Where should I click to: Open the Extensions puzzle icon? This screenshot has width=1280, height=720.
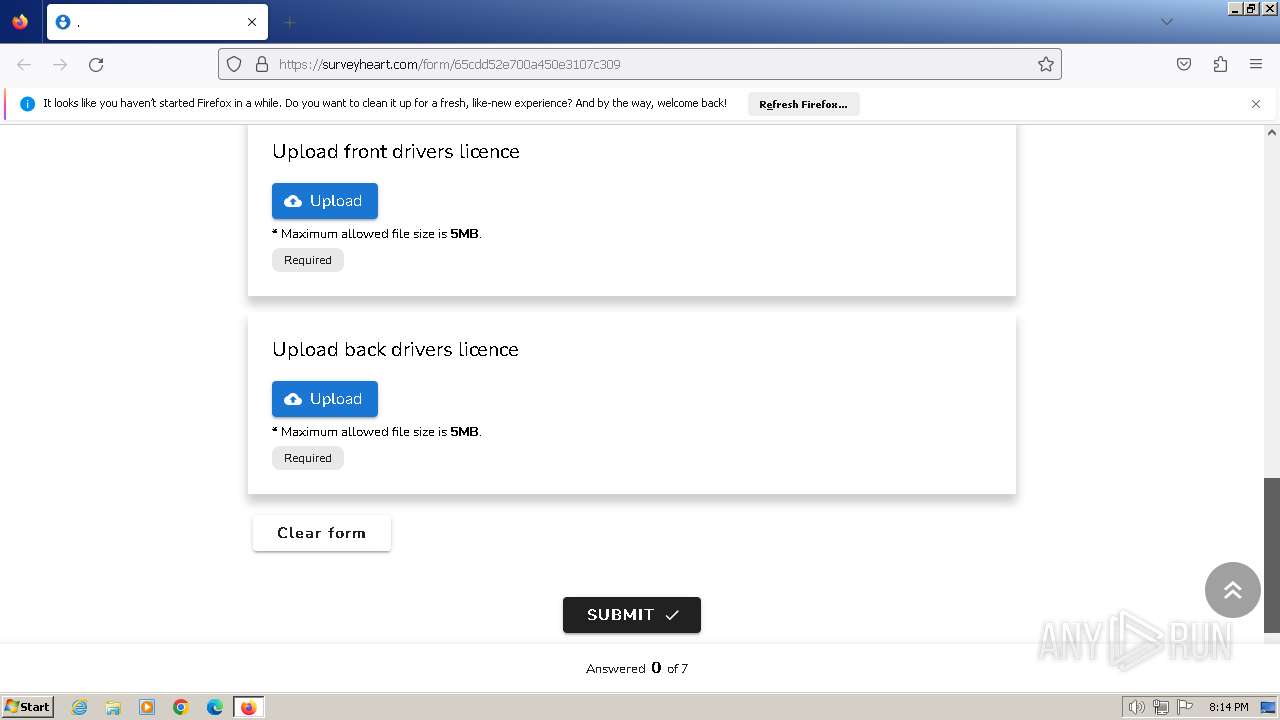[1220, 64]
